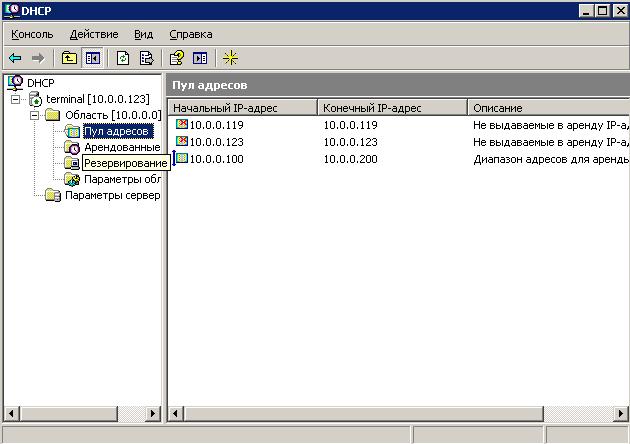The image size is (630, 444).
Task: Open the Справка menu
Action: [x=191, y=34]
